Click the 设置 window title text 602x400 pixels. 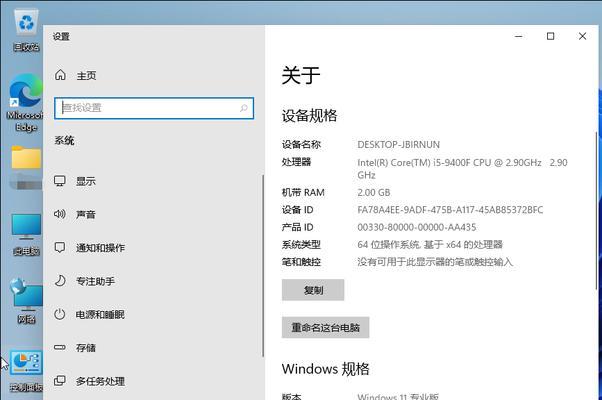coord(61,36)
